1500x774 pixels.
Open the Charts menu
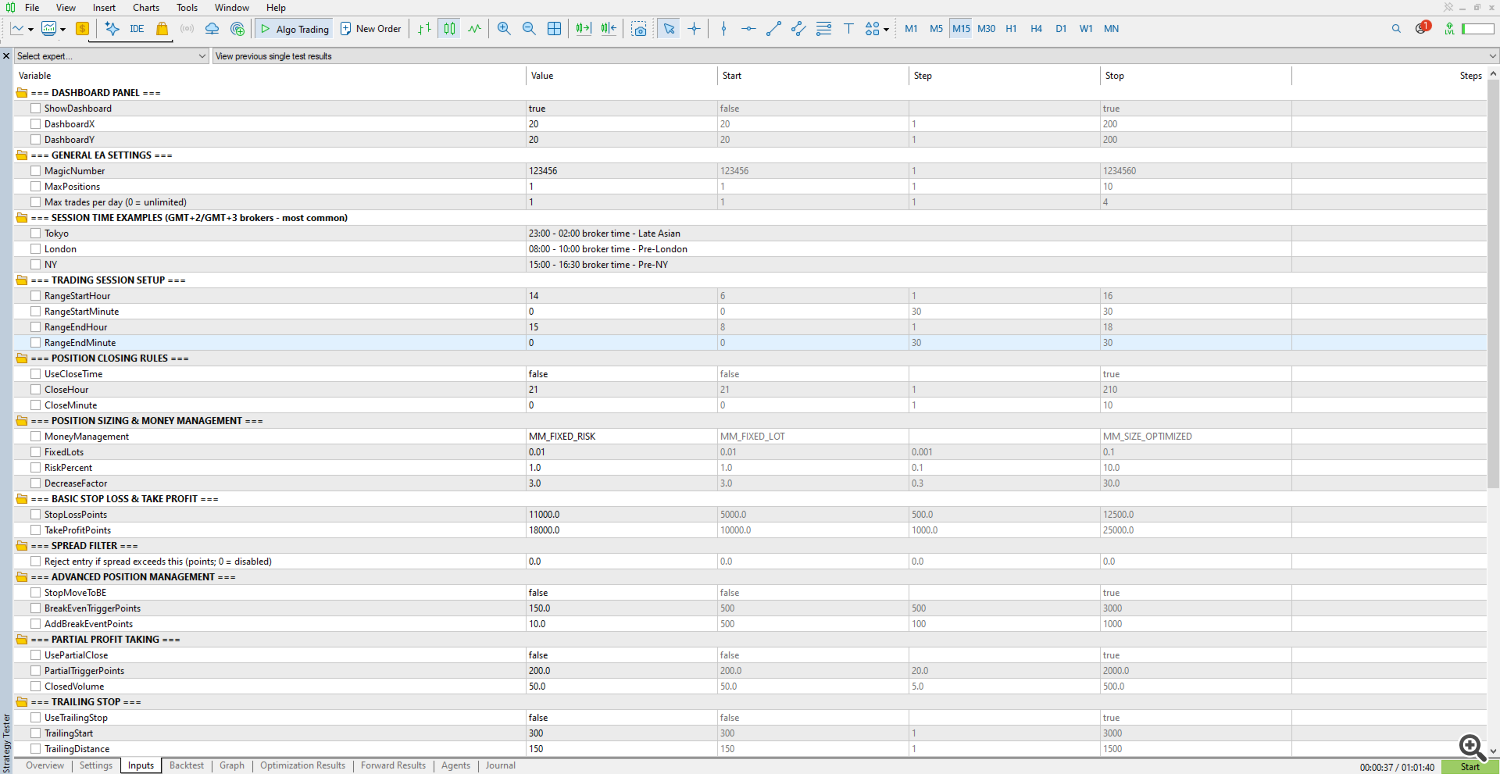coord(146,7)
